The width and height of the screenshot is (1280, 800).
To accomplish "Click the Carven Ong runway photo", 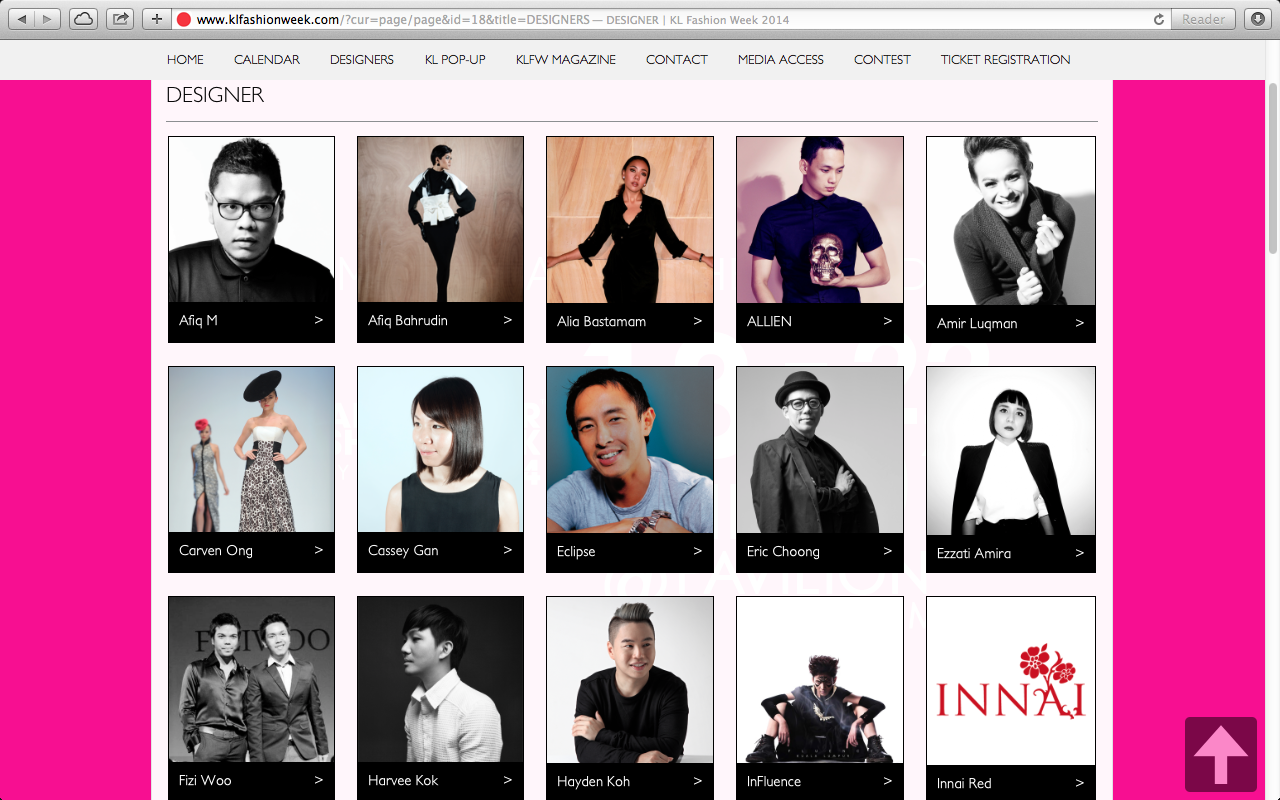I will 251,450.
